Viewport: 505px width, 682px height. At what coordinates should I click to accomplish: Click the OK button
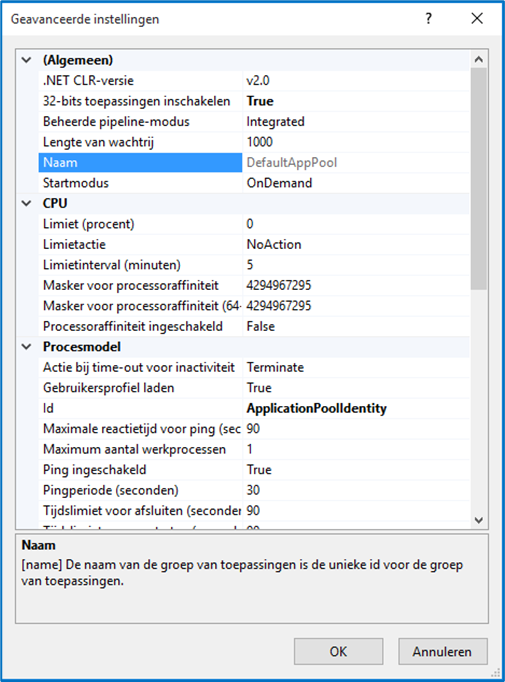click(x=338, y=651)
